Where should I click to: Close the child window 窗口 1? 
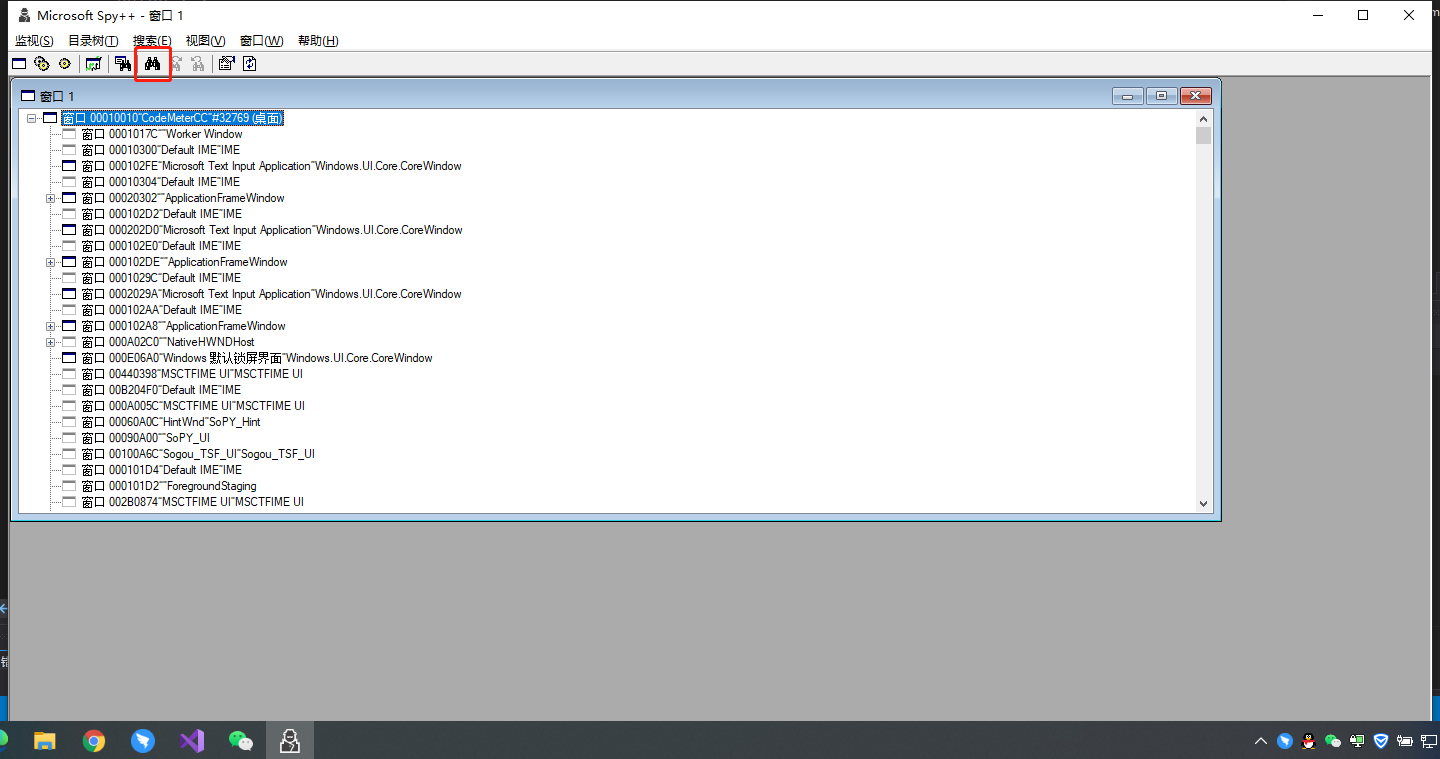1196,96
